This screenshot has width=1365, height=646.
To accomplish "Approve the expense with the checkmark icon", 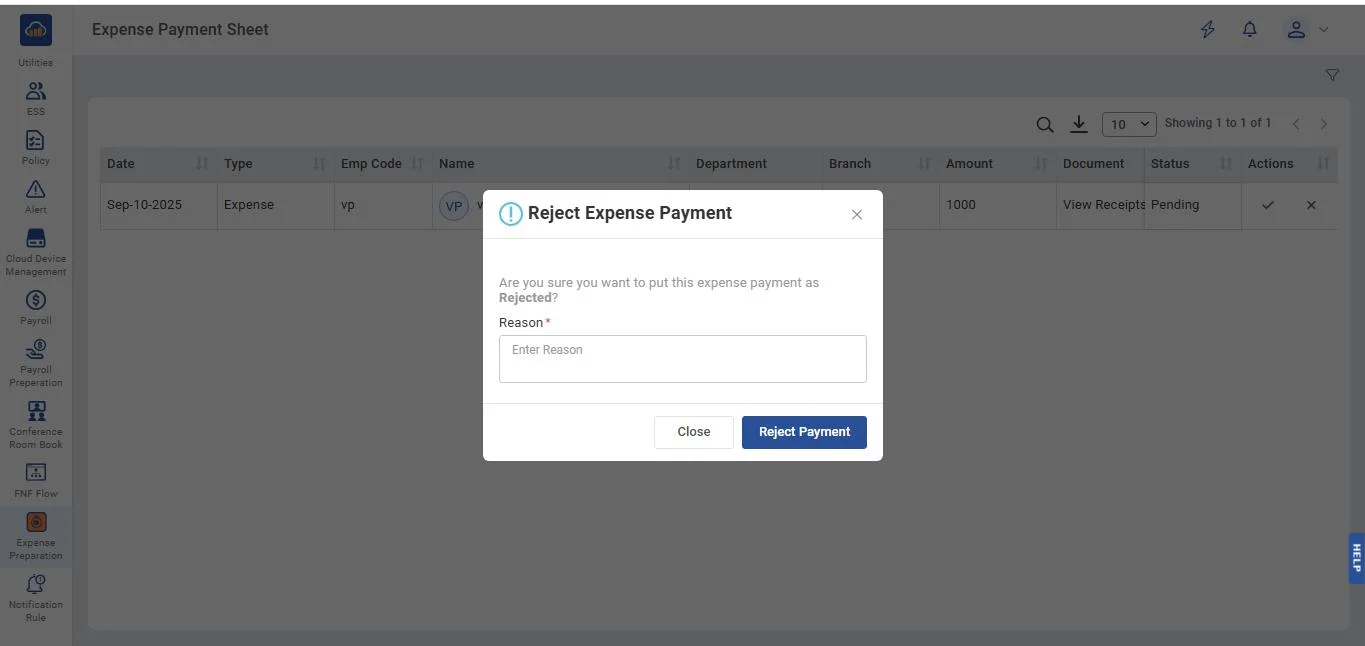I will (x=1268, y=205).
